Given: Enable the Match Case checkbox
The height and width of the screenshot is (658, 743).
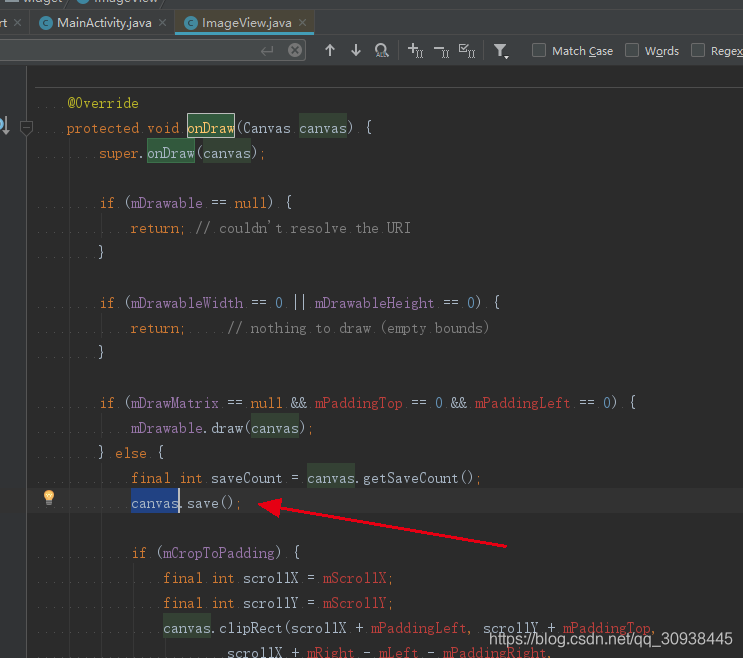Looking at the screenshot, I should [539, 50].
